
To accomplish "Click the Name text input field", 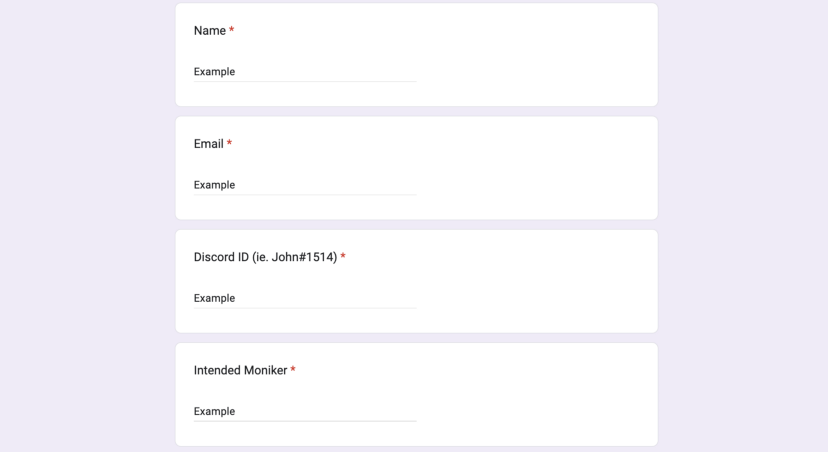I will [x=304, y=72].
